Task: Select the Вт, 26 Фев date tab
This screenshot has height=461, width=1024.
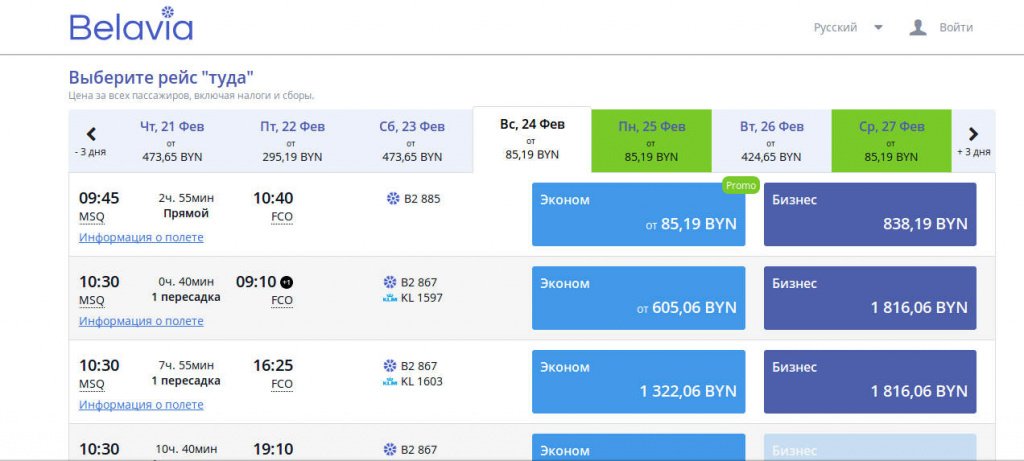Action: click(771, 141)
